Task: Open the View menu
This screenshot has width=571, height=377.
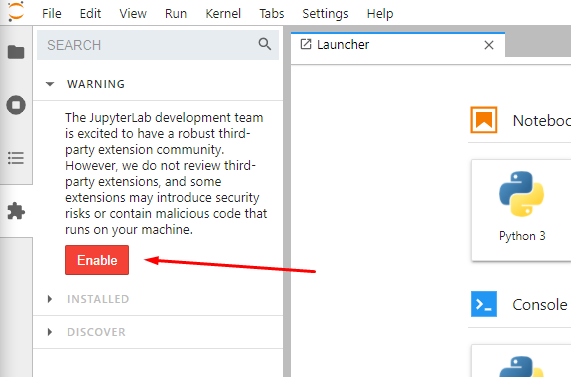Action: coord(133,13)
